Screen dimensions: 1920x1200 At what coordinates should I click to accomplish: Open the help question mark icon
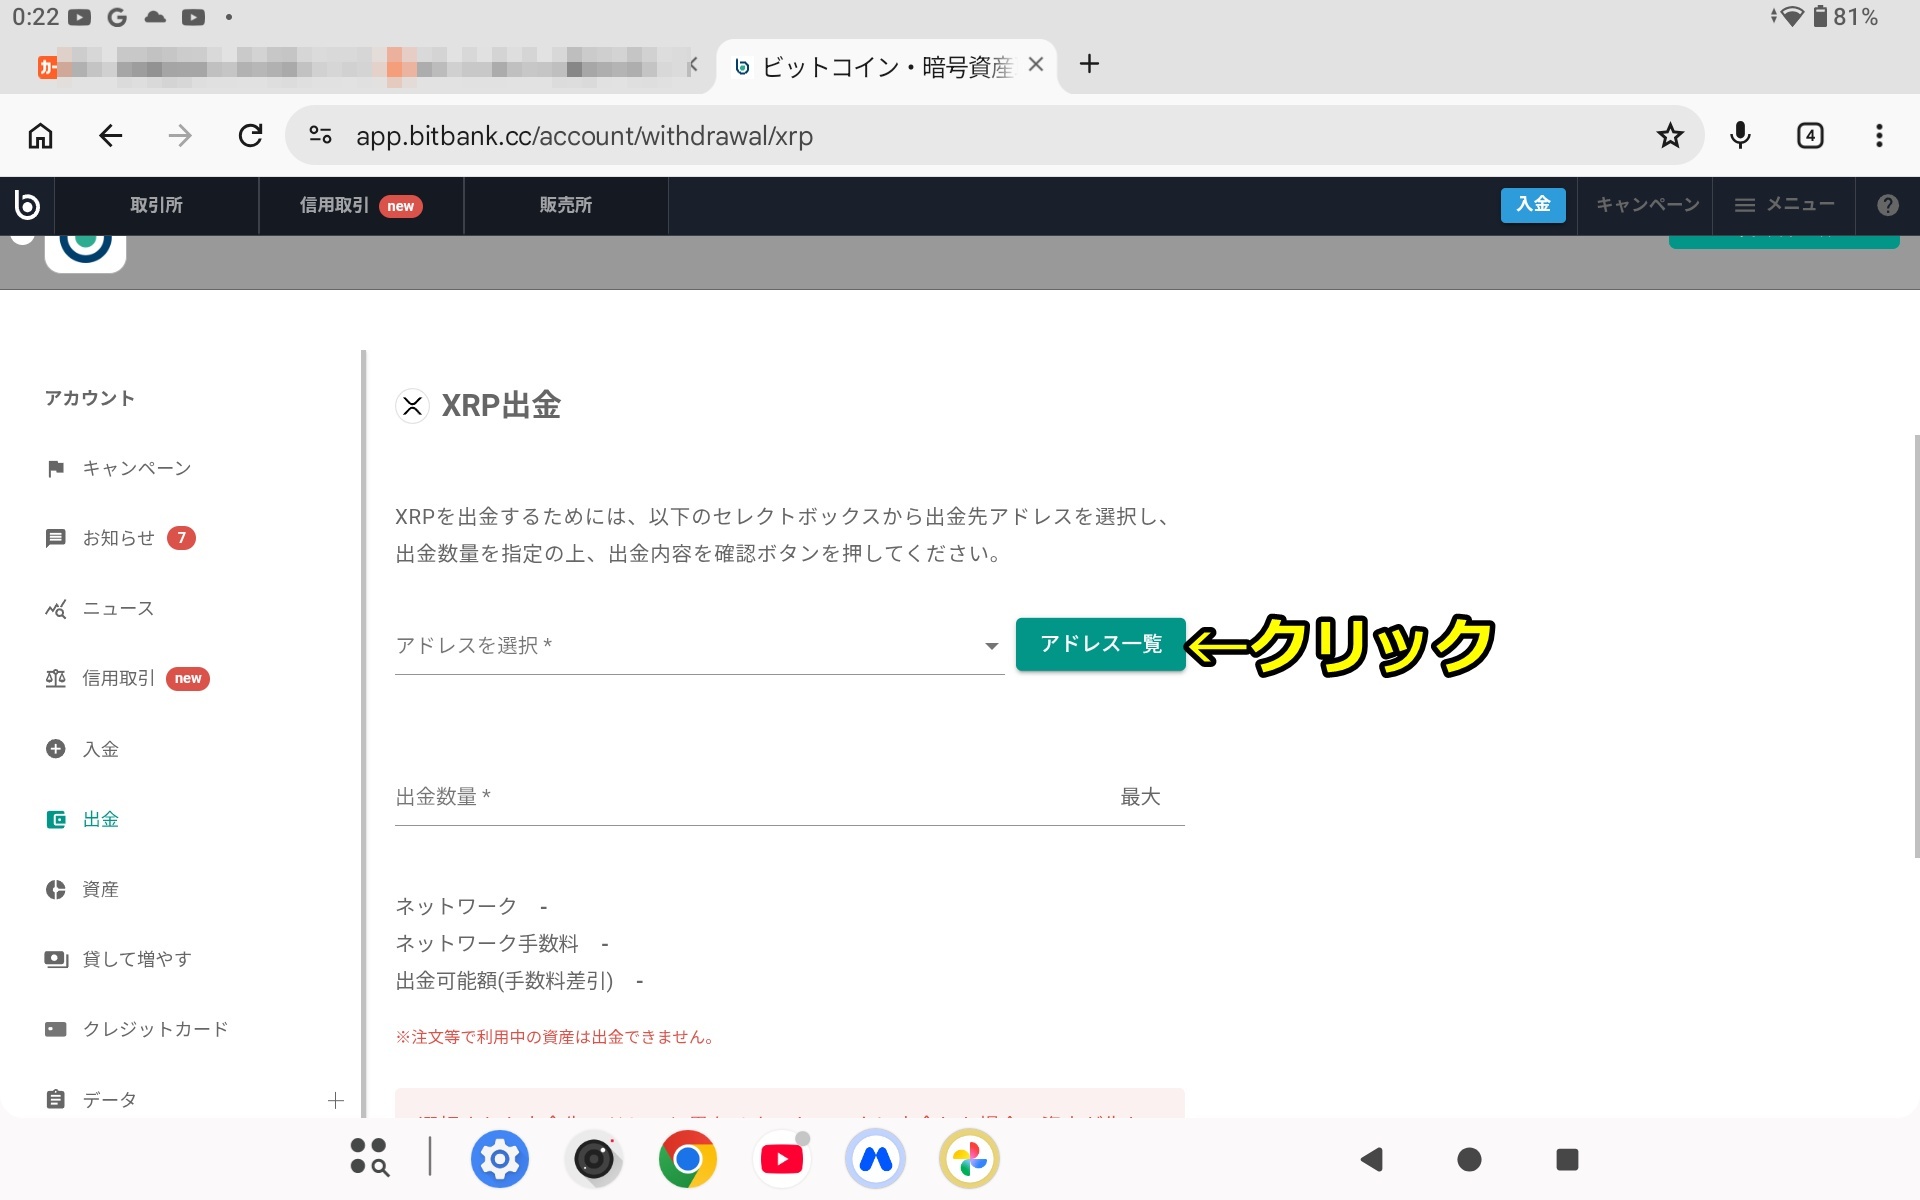pyautogui.click(x=1887, y=205)
